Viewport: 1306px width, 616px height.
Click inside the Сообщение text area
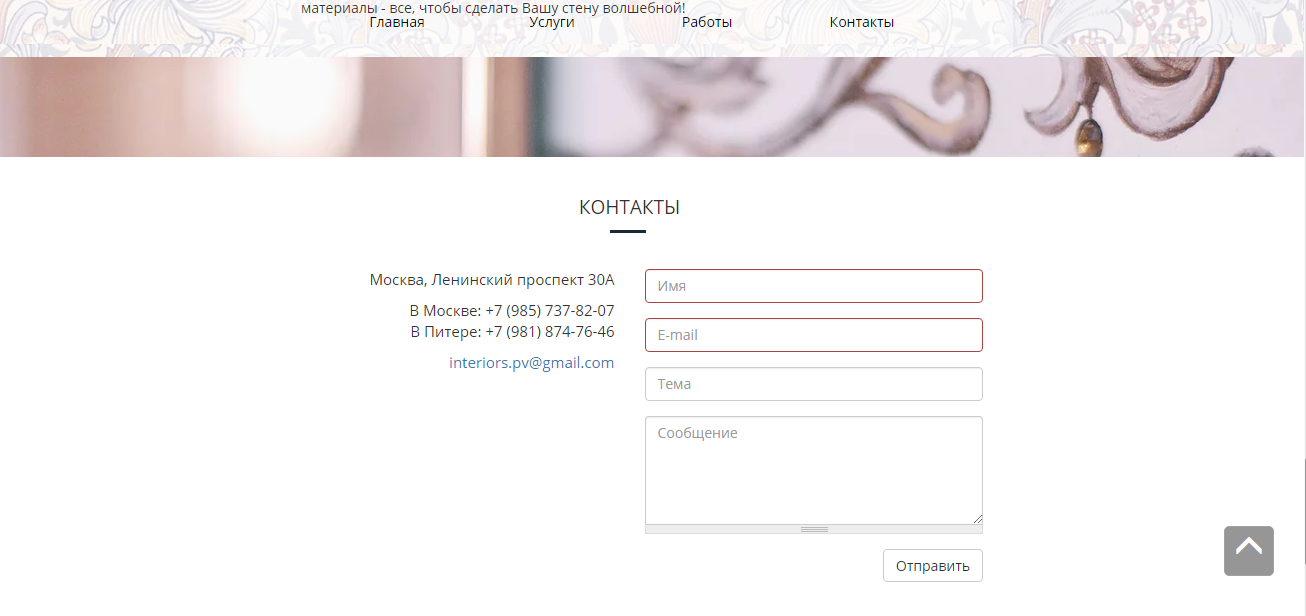point(813,470)
